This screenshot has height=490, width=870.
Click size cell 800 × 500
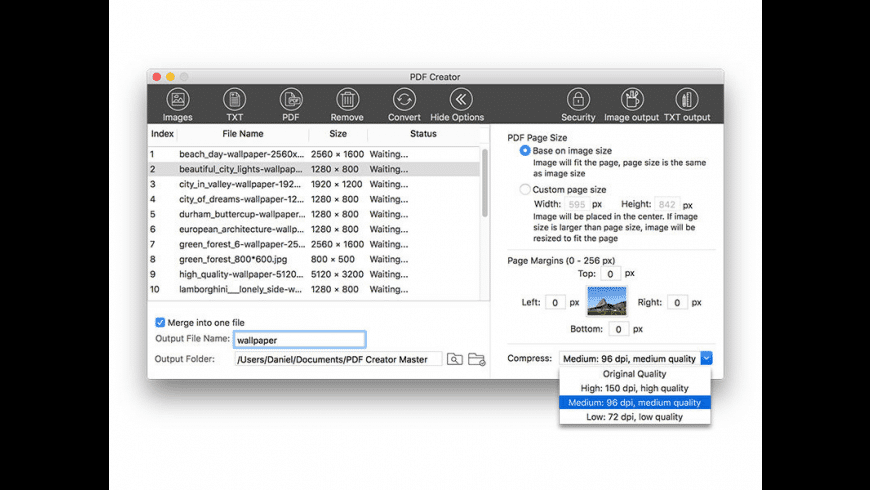(333, 259)
